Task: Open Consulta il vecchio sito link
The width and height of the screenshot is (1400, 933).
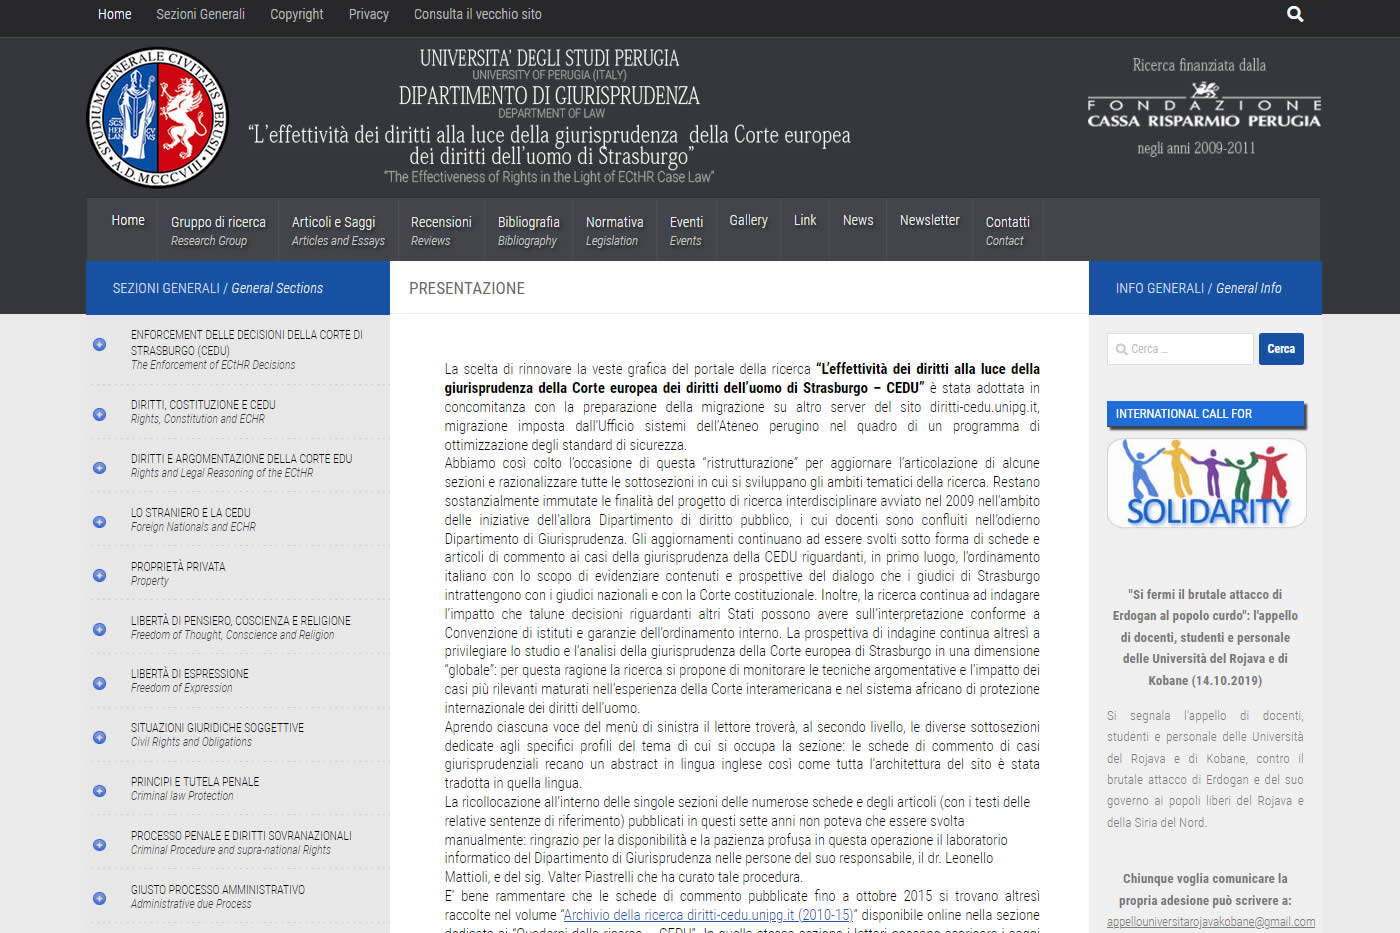Action: point(478,14)
